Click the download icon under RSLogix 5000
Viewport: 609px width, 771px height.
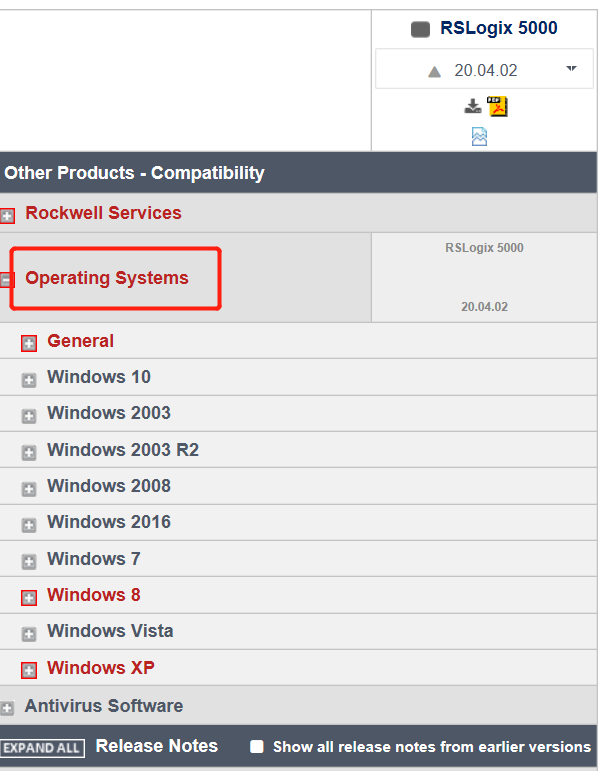click(x=473, y=106)
